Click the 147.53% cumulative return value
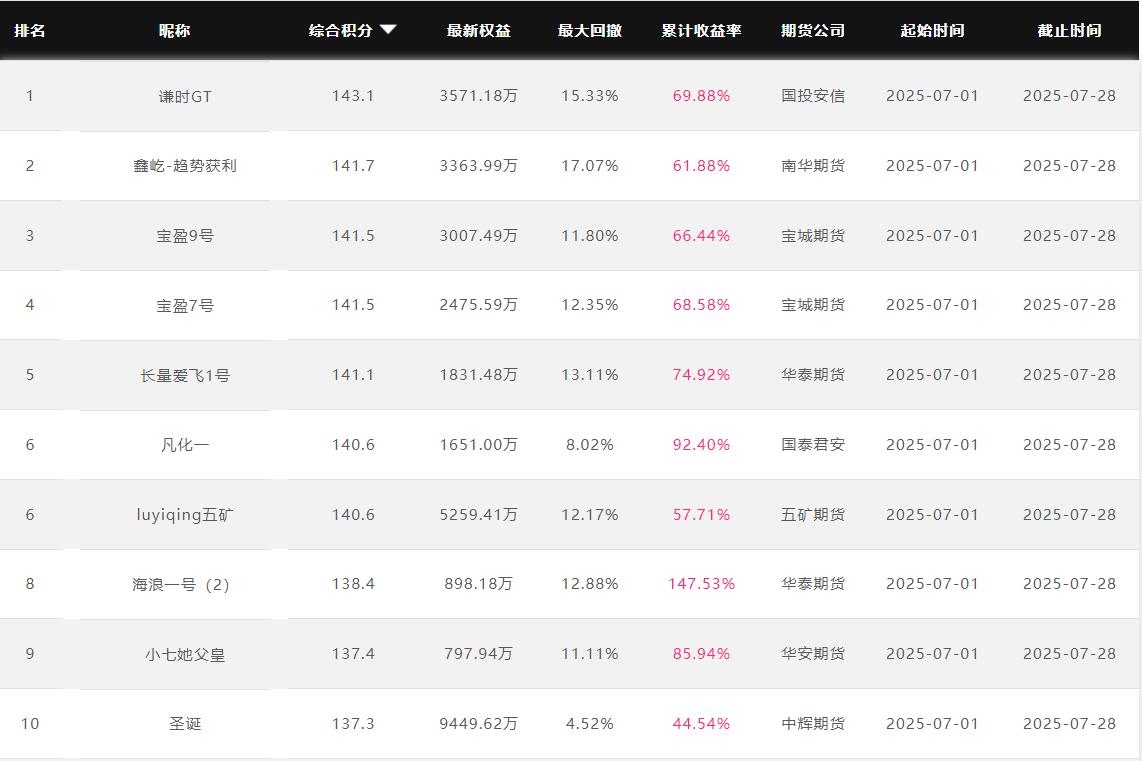Screen dimensions: 1142x761 point(701,584)
